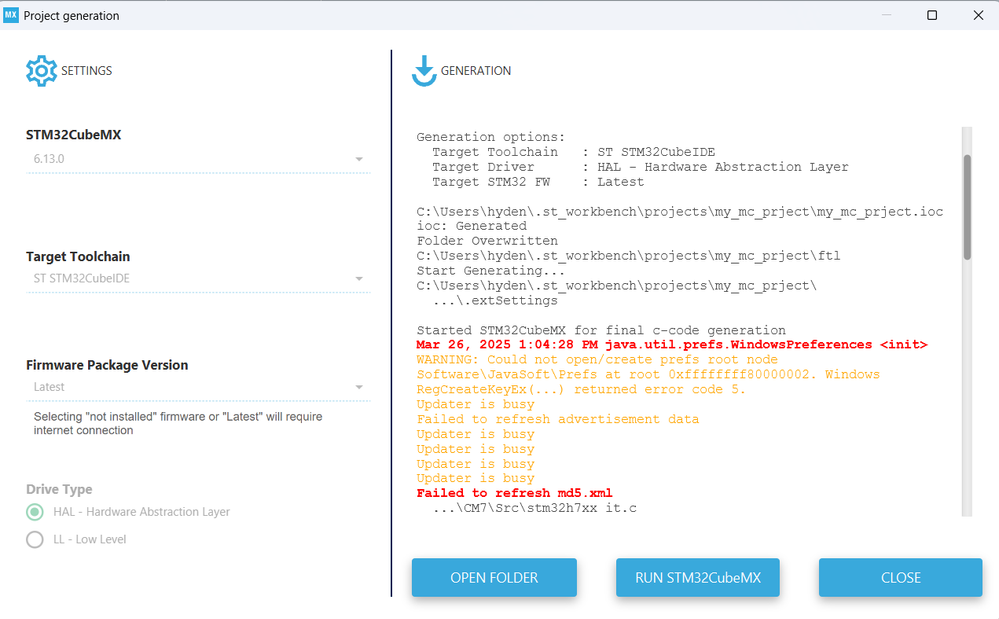Expand the Target Toolchain ST STM32CubeIDE dropdown
999x619 pixels.
[198, 279]
